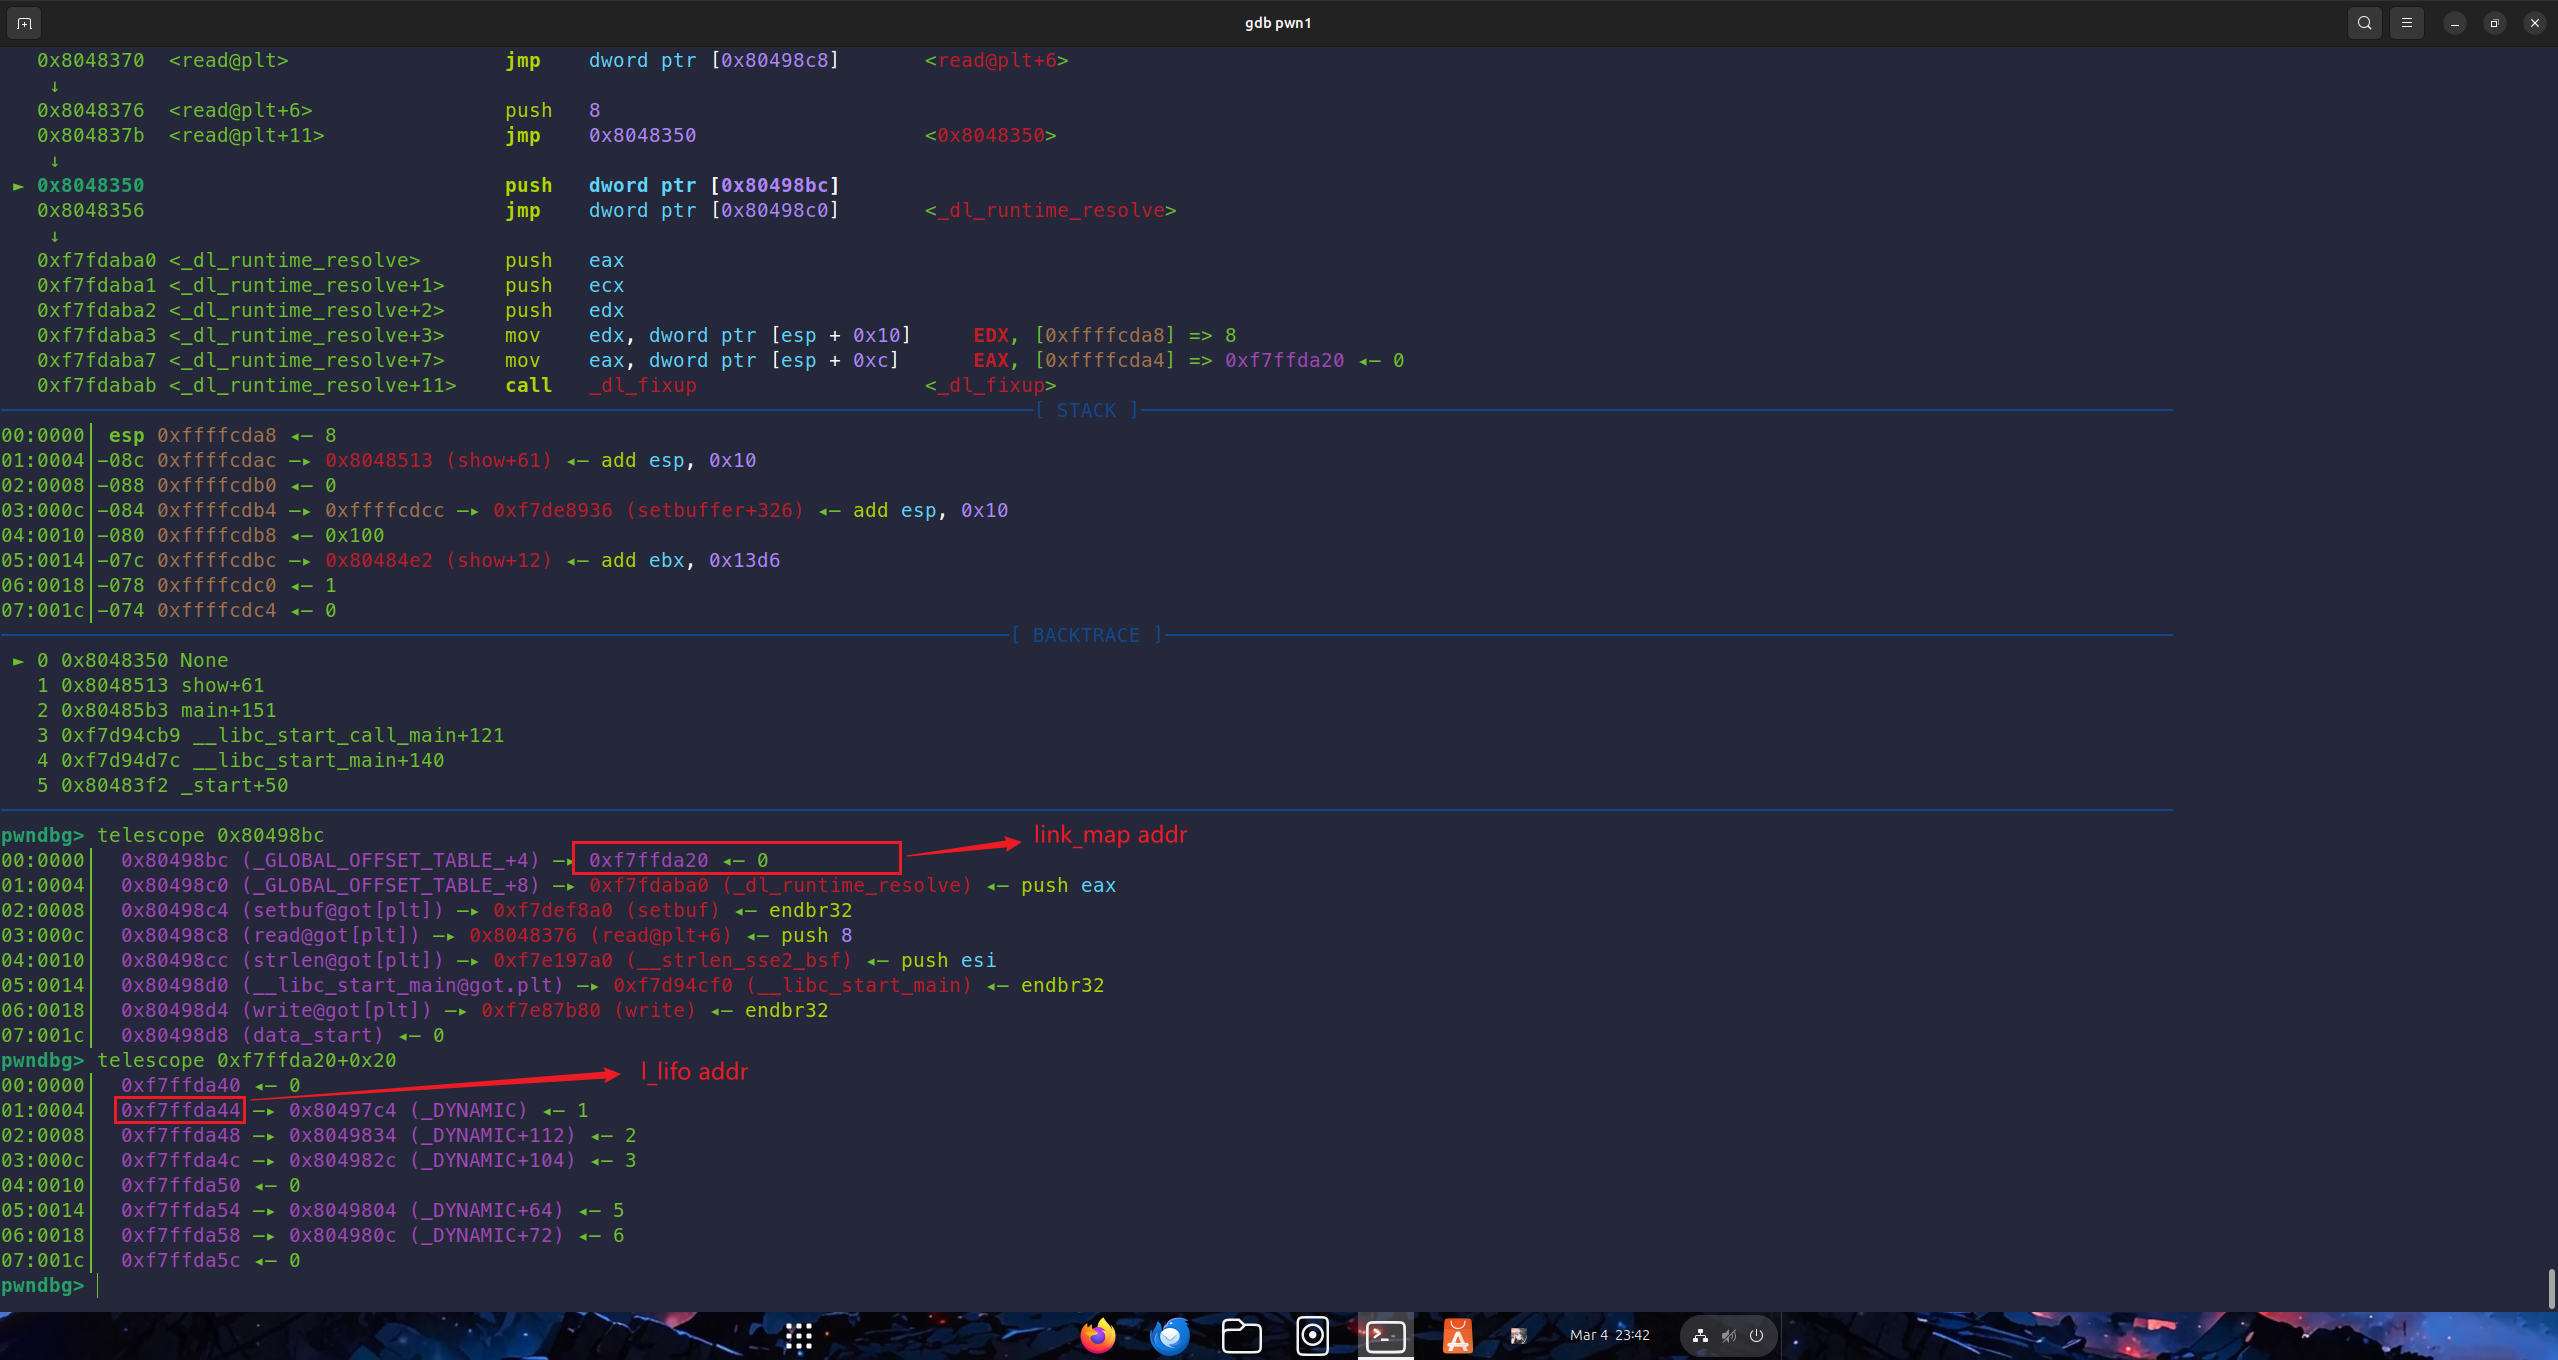
Task: Open the Rhythmbox speaker icon in dock
Action: 1312,1336
